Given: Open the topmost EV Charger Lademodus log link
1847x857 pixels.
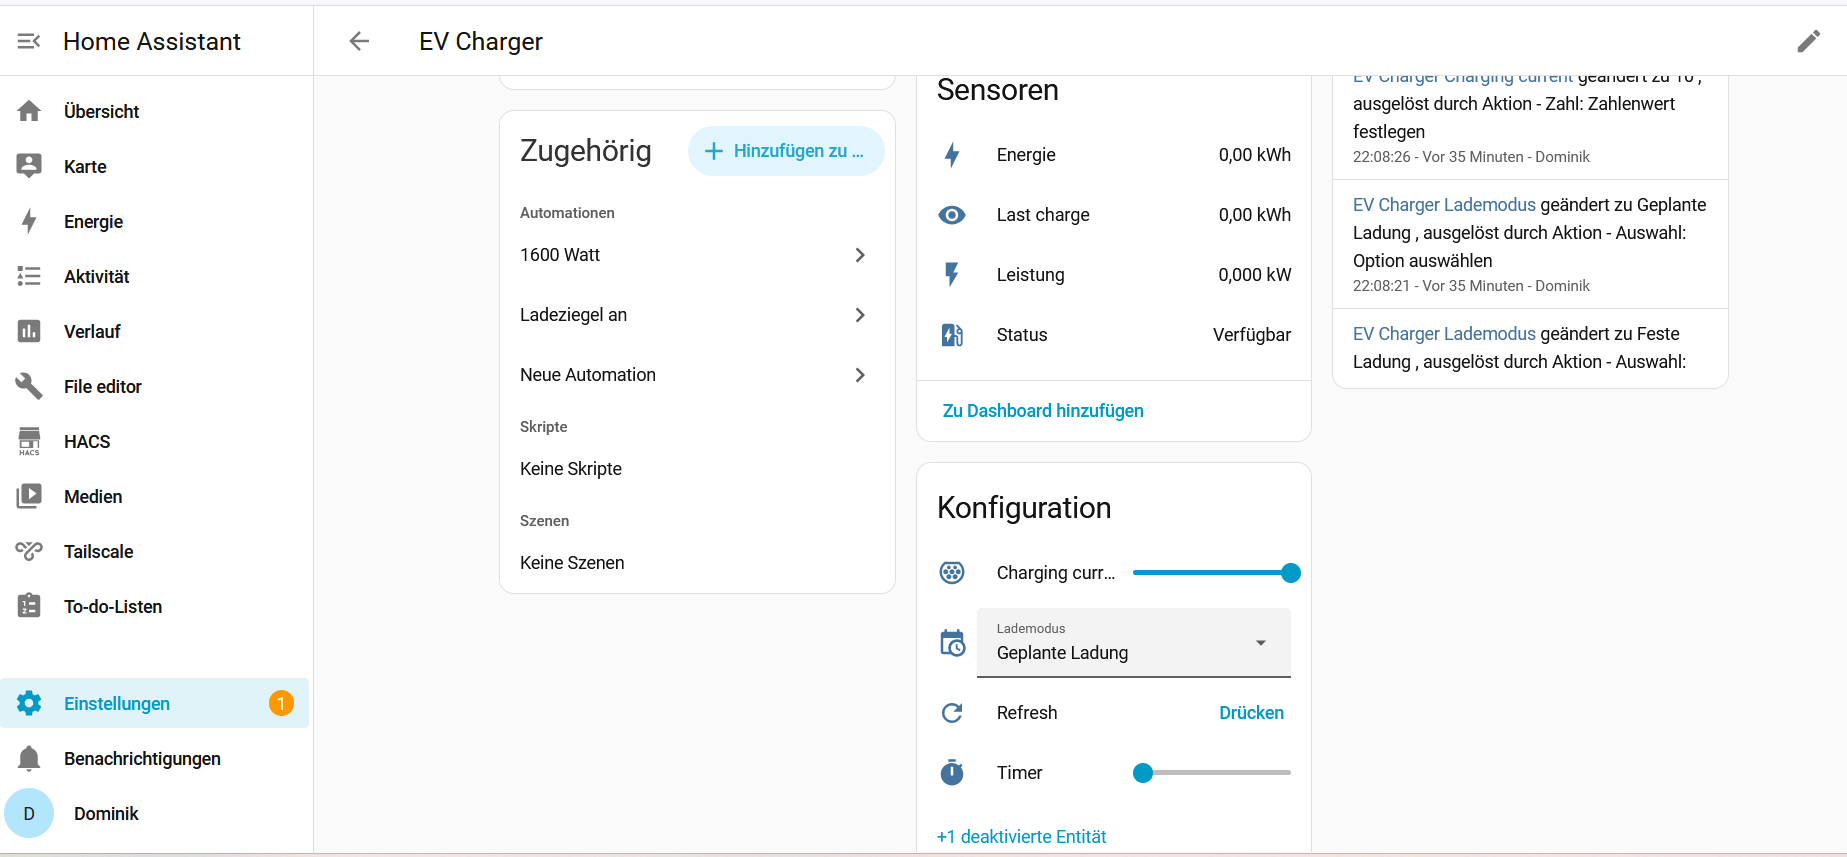Looking at the screenshot, I should coord(1444,205).
